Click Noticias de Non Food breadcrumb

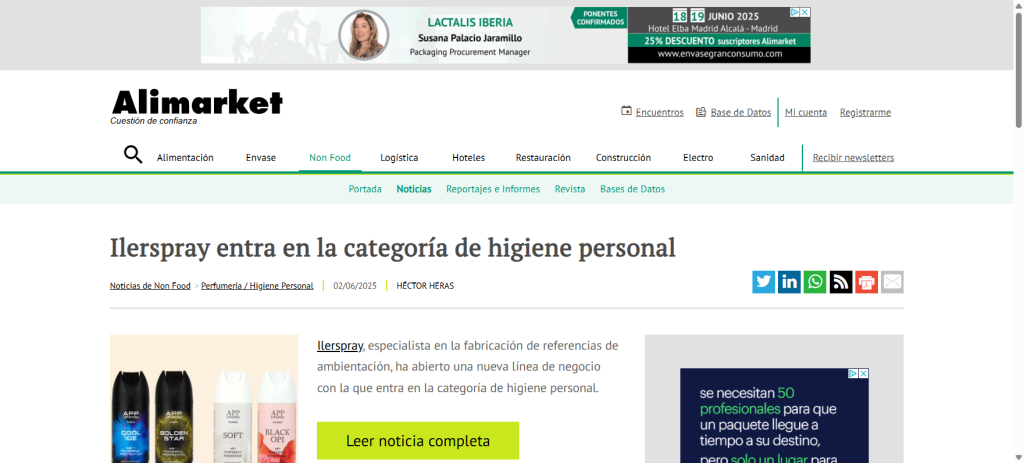pos(150,285)
